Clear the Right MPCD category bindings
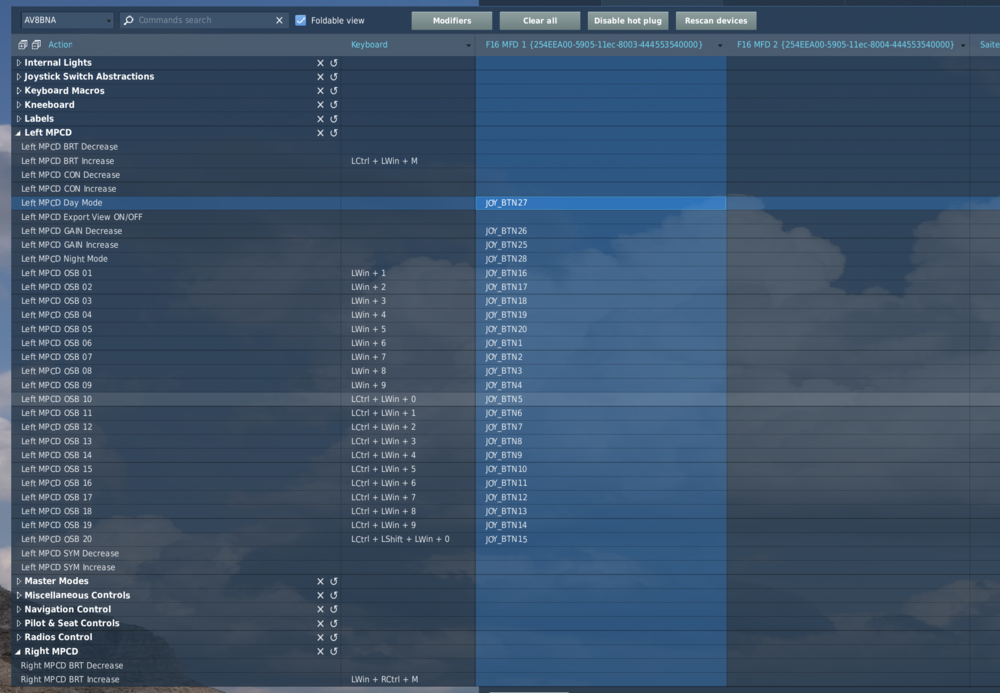The height and width of the screenshot is (693, 1000). 320,652
